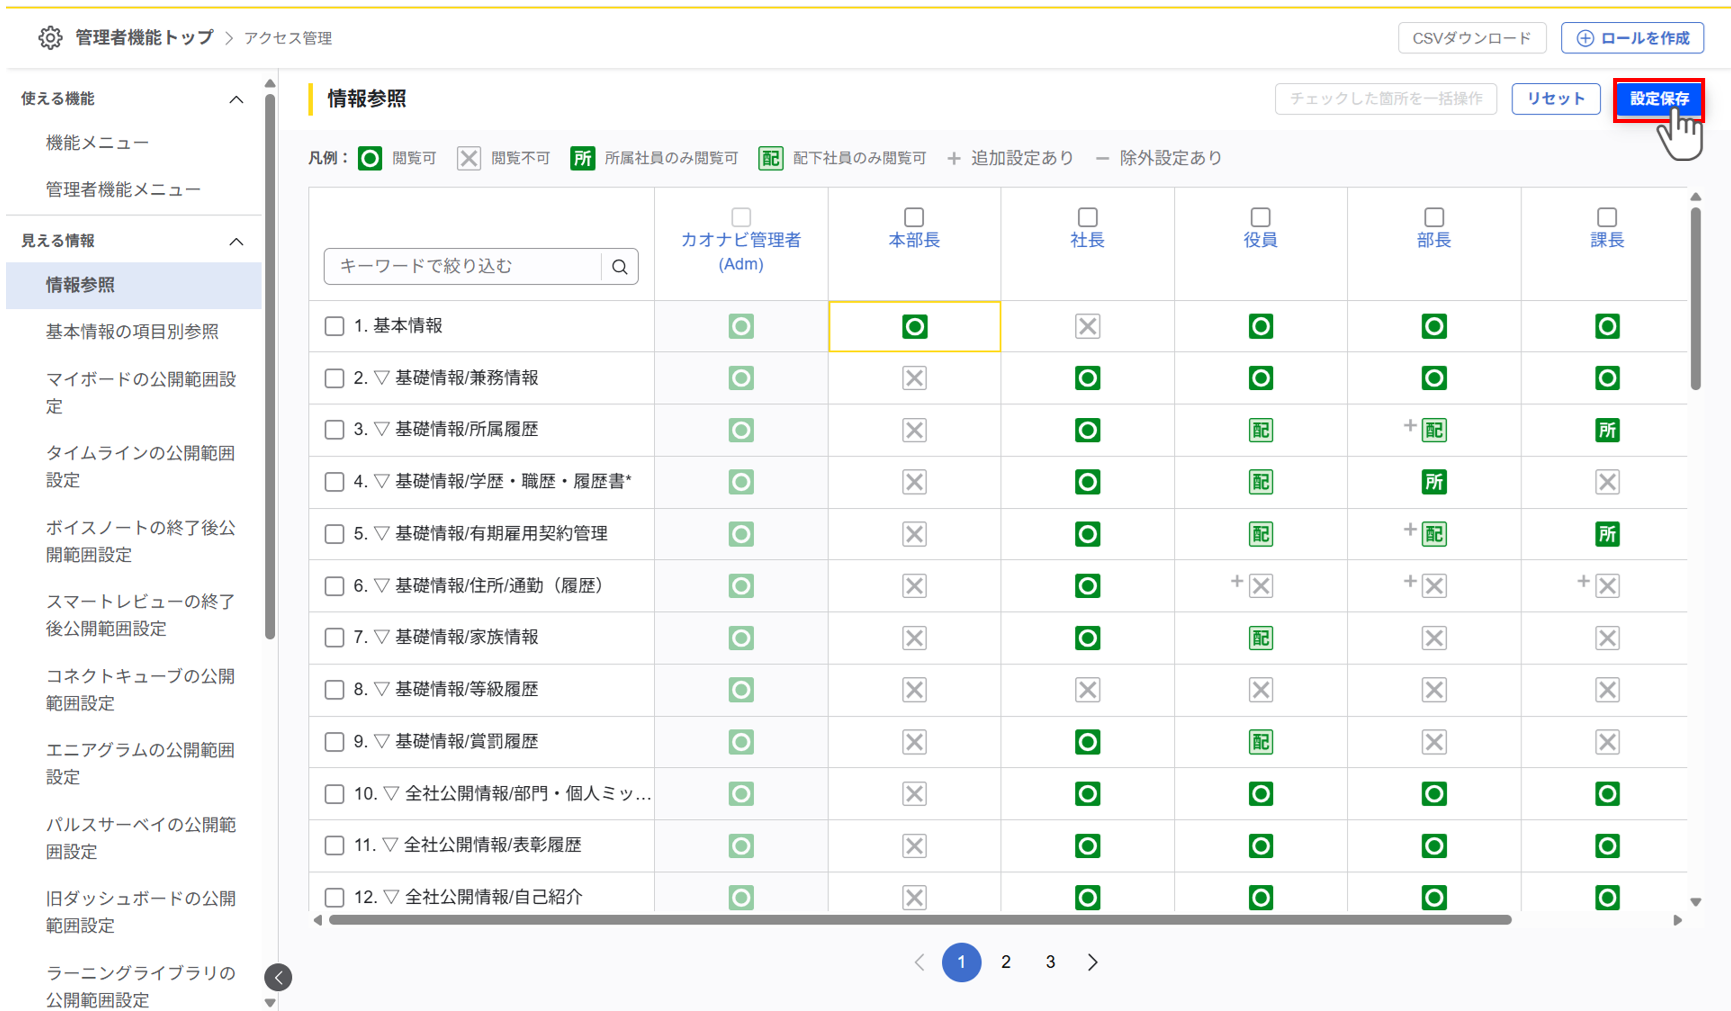The width and height of the screenshot is (1731, 1011).
Task: Click 部長 所 icon for 4. 学歴・職歴・履歴書
Action: (x=1434, y=482)
